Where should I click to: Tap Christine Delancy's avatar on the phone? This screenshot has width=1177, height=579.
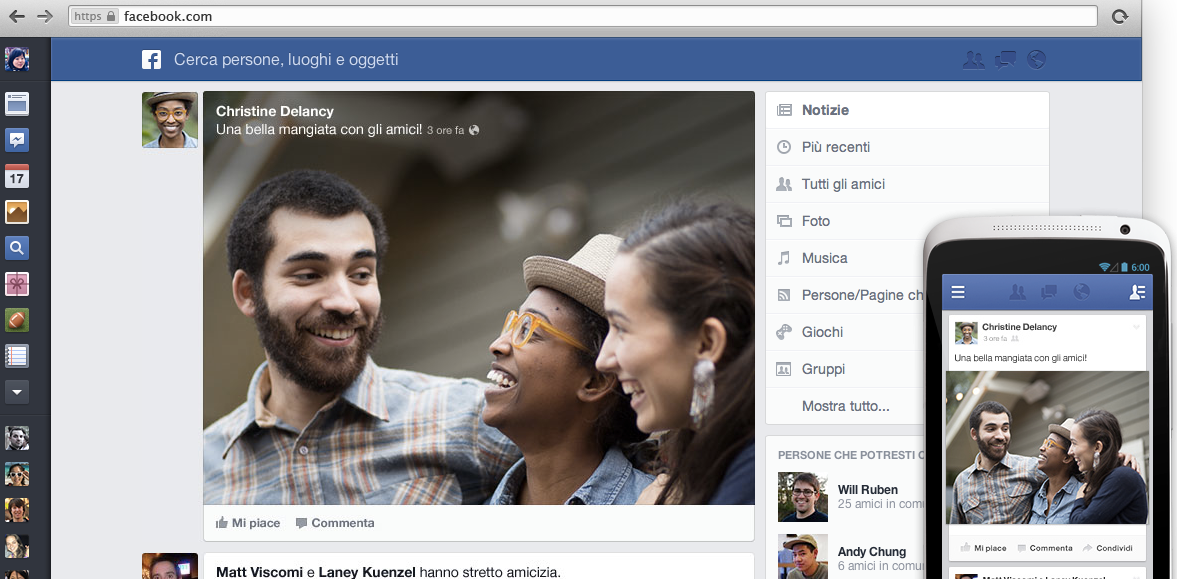965,332
